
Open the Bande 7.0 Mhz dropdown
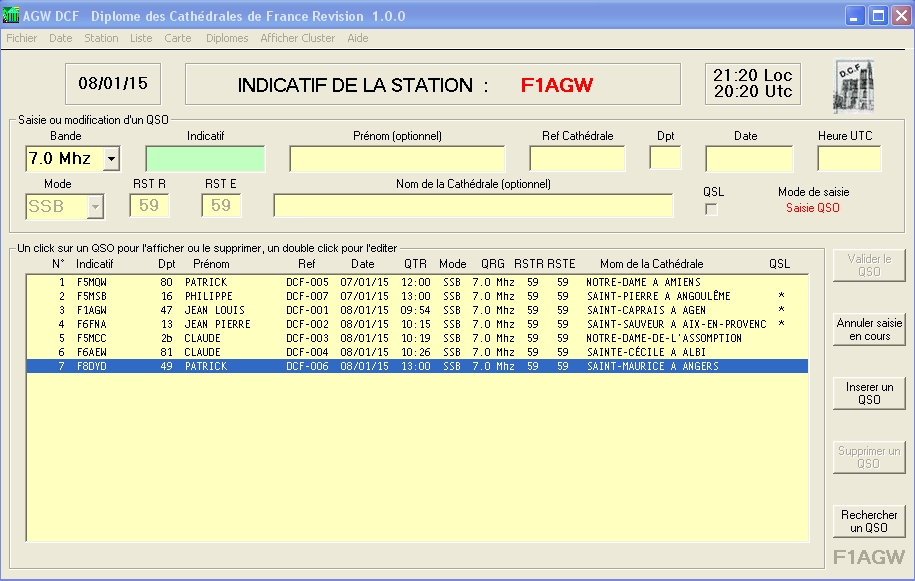coord(111,158)
